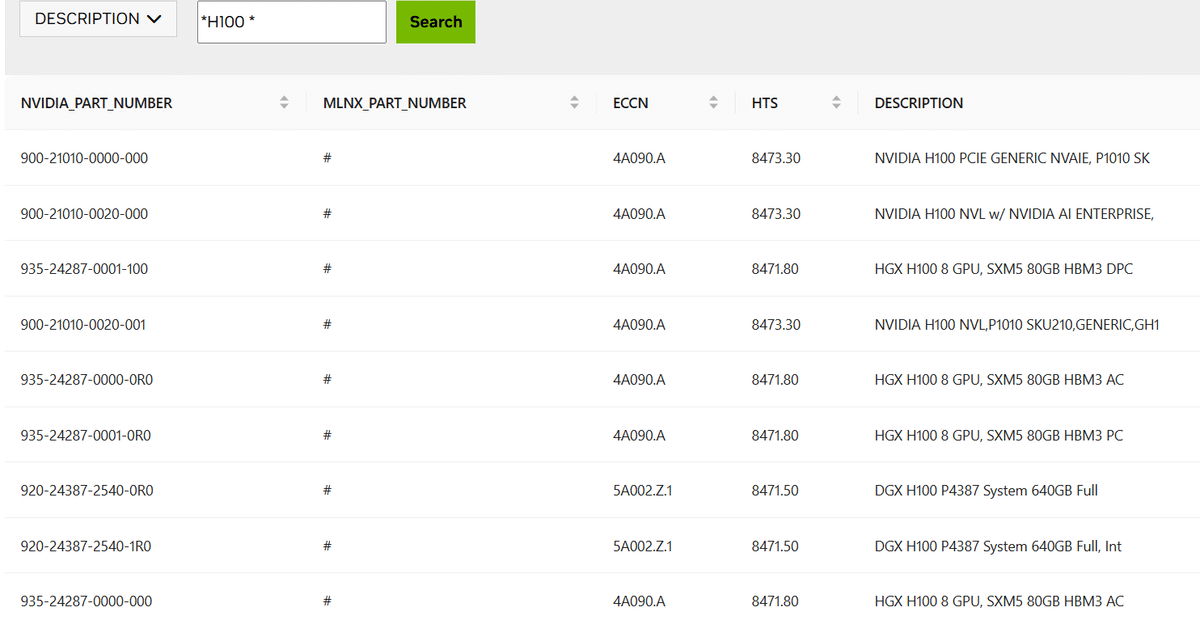This screenshot has width=1200, height=619.
Task: Click the NVIDIA H100 PCIE GENERIC NVAIE description
Action: tap(1011, 158)
